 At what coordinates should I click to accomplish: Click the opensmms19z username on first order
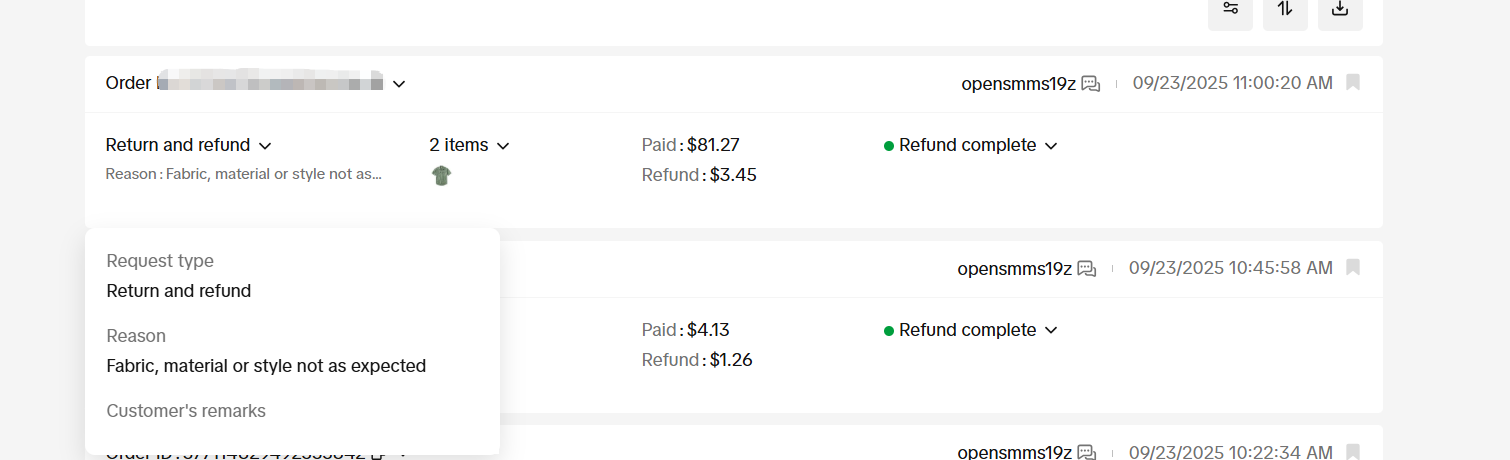(x=1018, y=84)
